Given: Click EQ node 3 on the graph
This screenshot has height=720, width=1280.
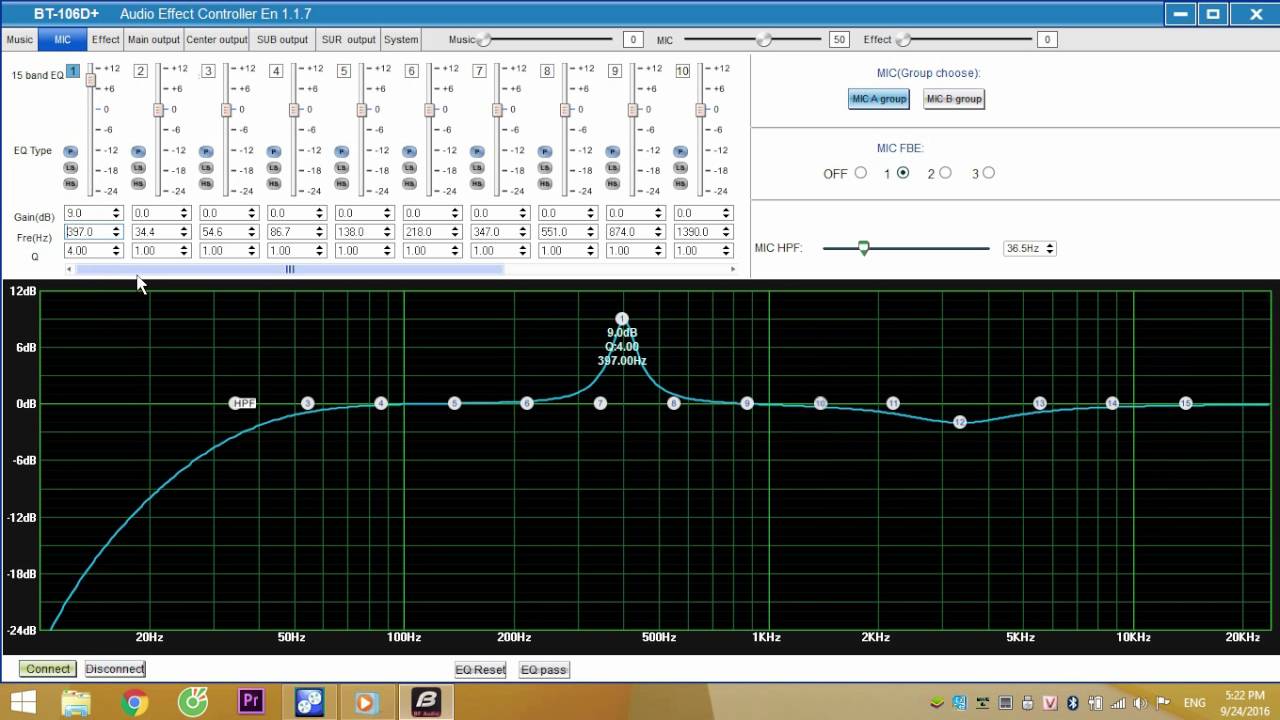Looking at the screenshot, I should (308, 403).
